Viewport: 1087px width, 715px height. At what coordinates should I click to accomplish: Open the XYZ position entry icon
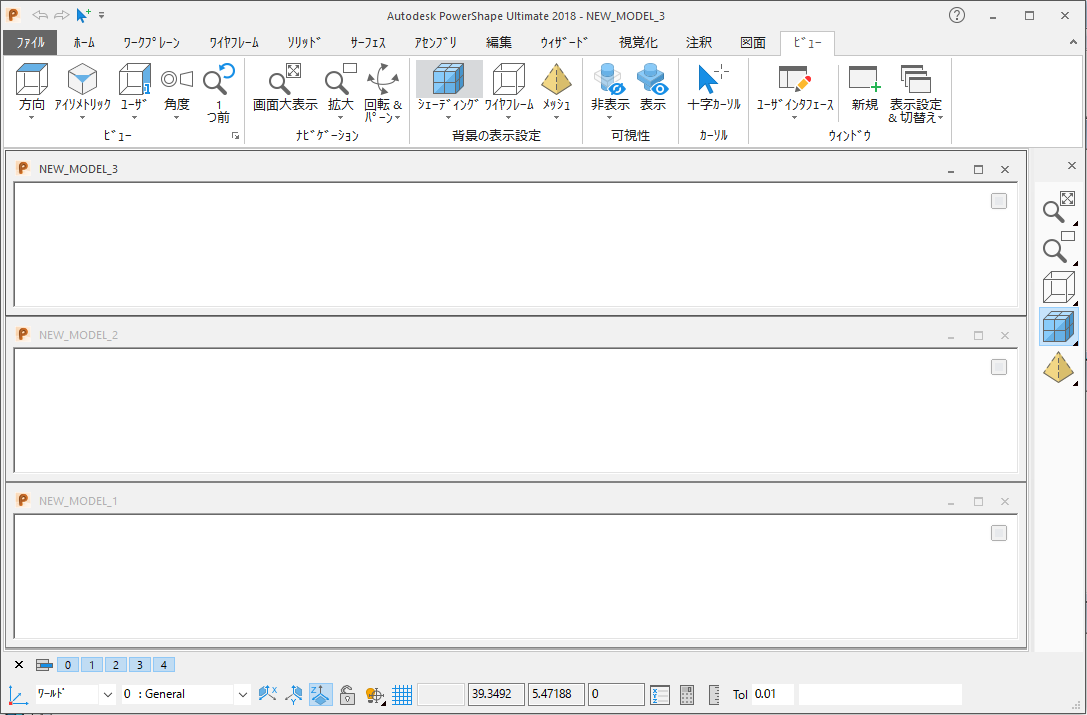[x=660, y=694]
